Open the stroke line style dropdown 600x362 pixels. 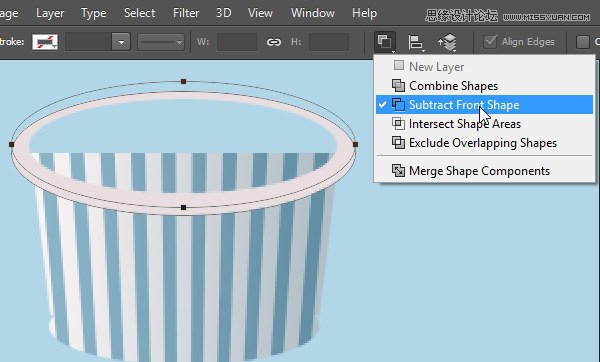(x=161, y=42)
